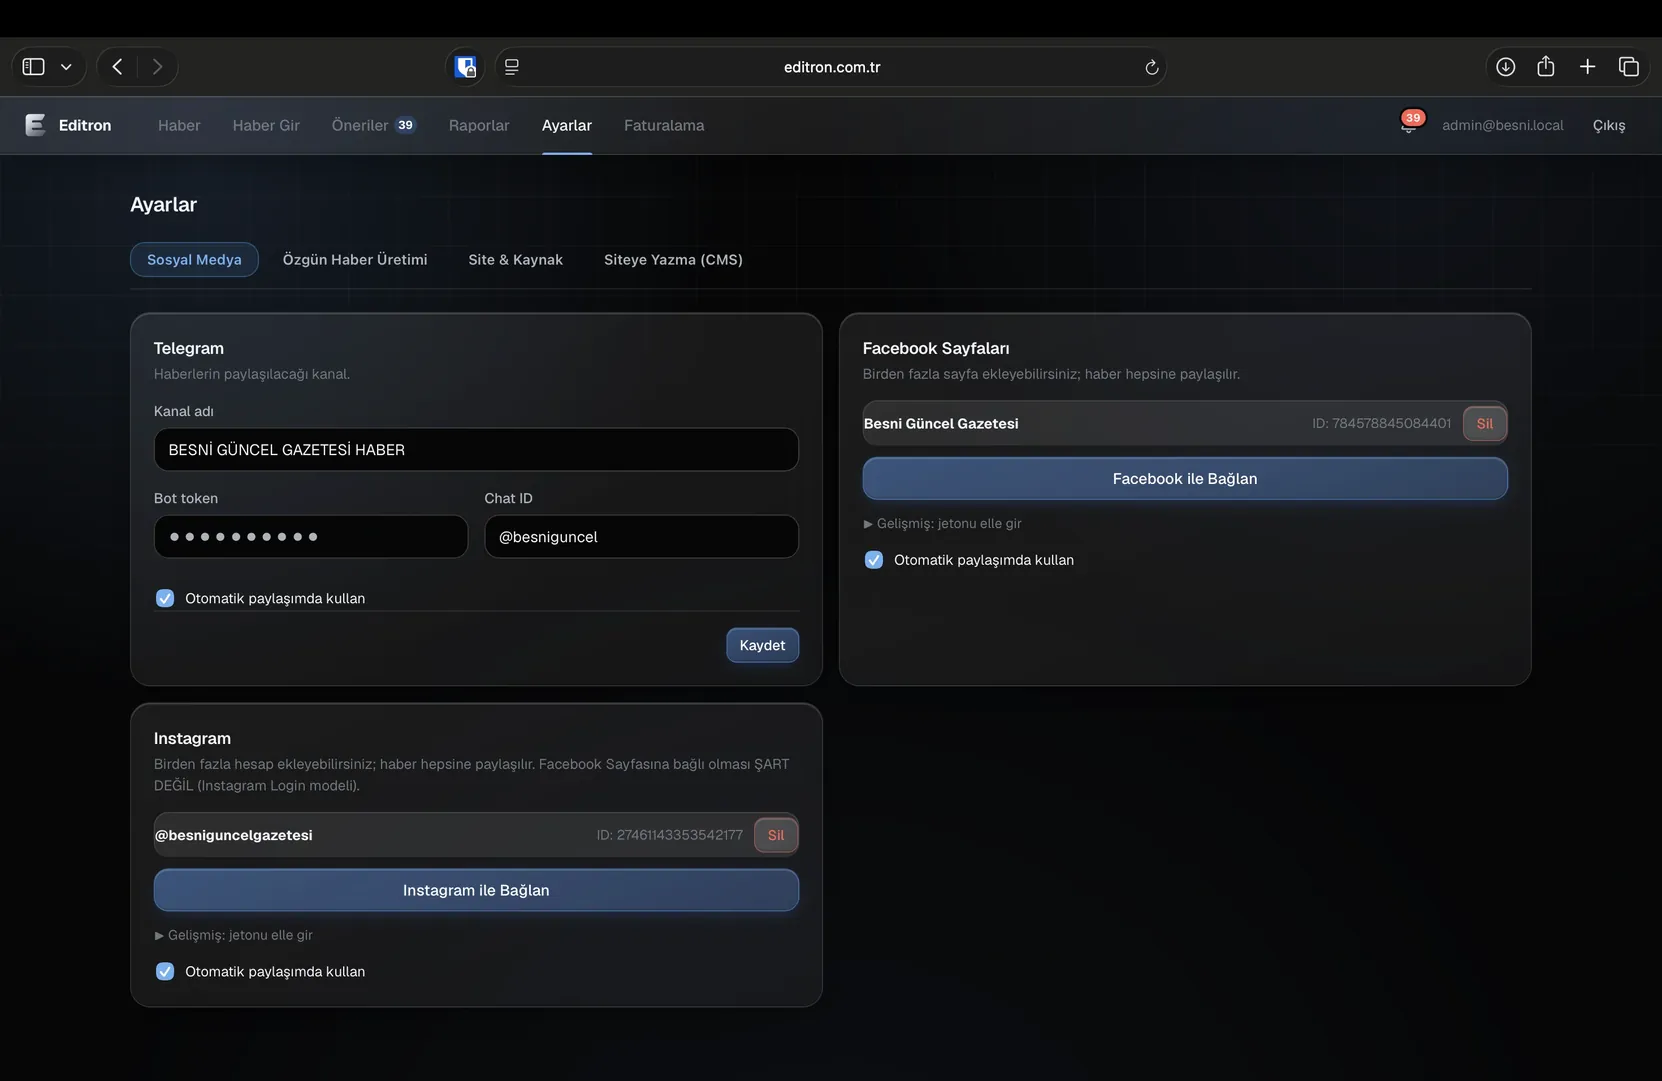The width and height of the screenshot is (1662, 1081).
Task: Toggle Telegram Otomatik paylaşımda kullan checkbox
Action: coord(165,598)
